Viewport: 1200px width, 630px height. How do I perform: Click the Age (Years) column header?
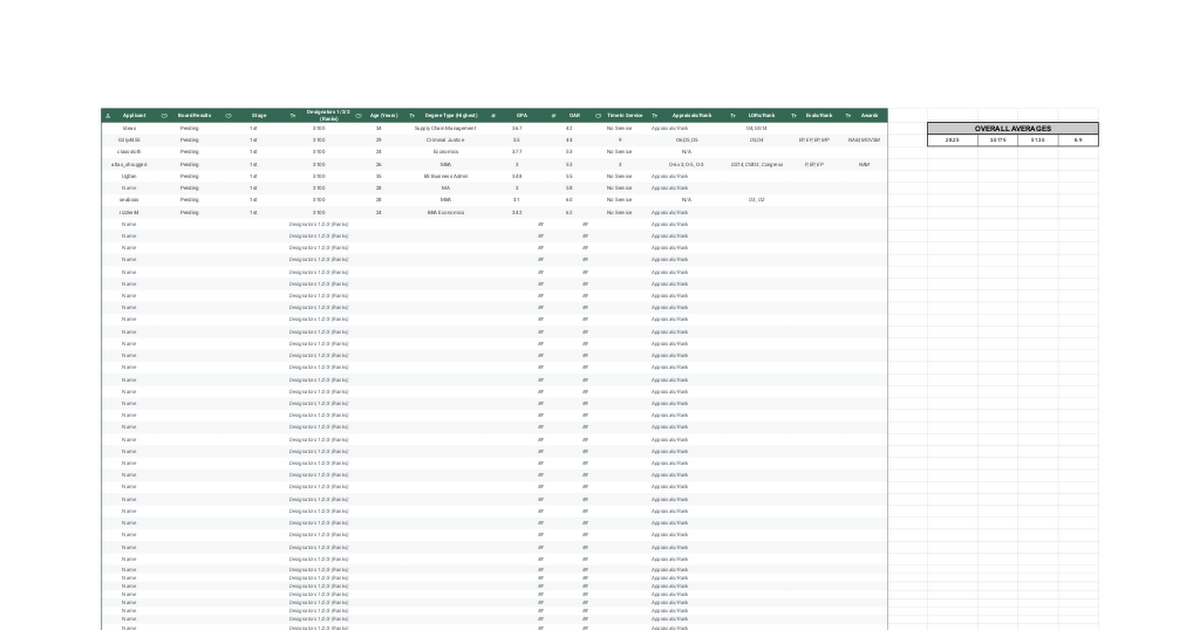pyautogui.click(x=384, y=116)
